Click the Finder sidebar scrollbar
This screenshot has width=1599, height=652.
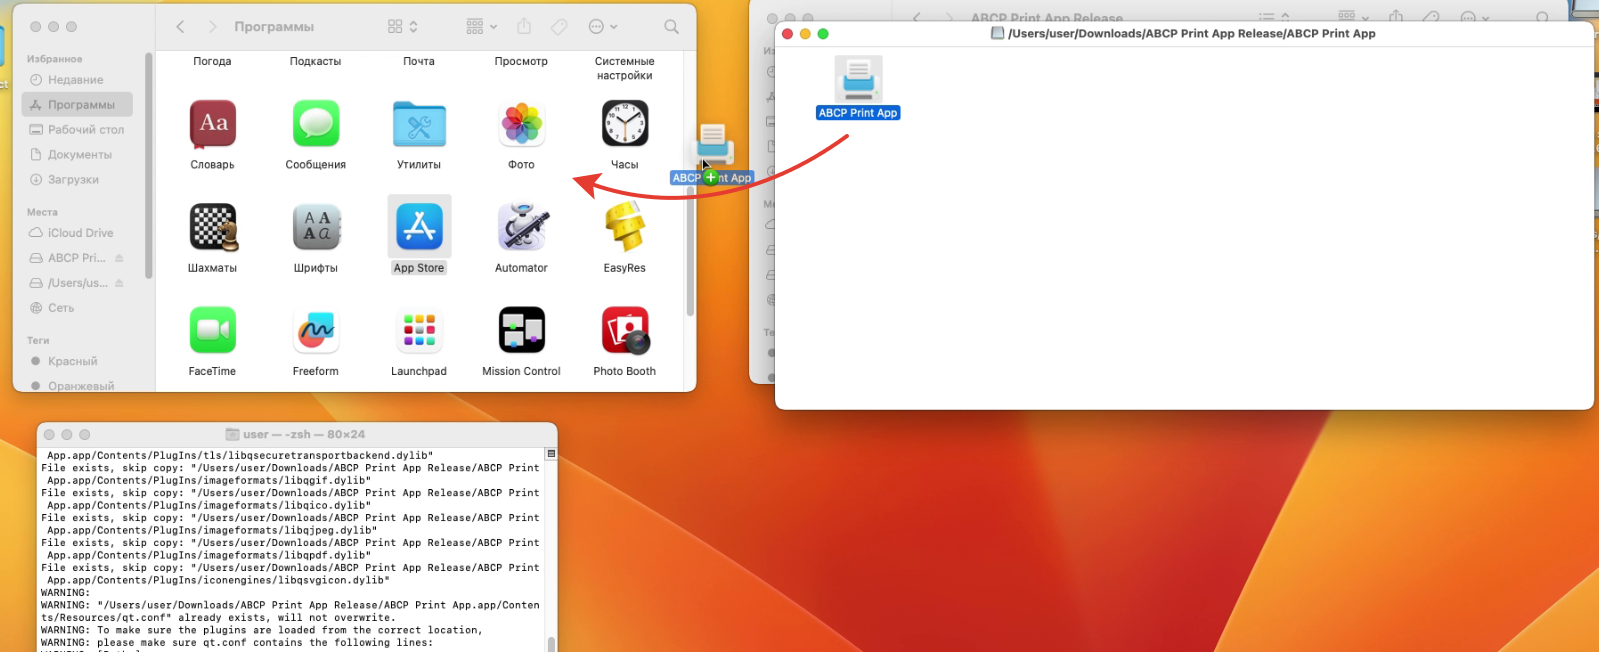[x=149, y=166]
